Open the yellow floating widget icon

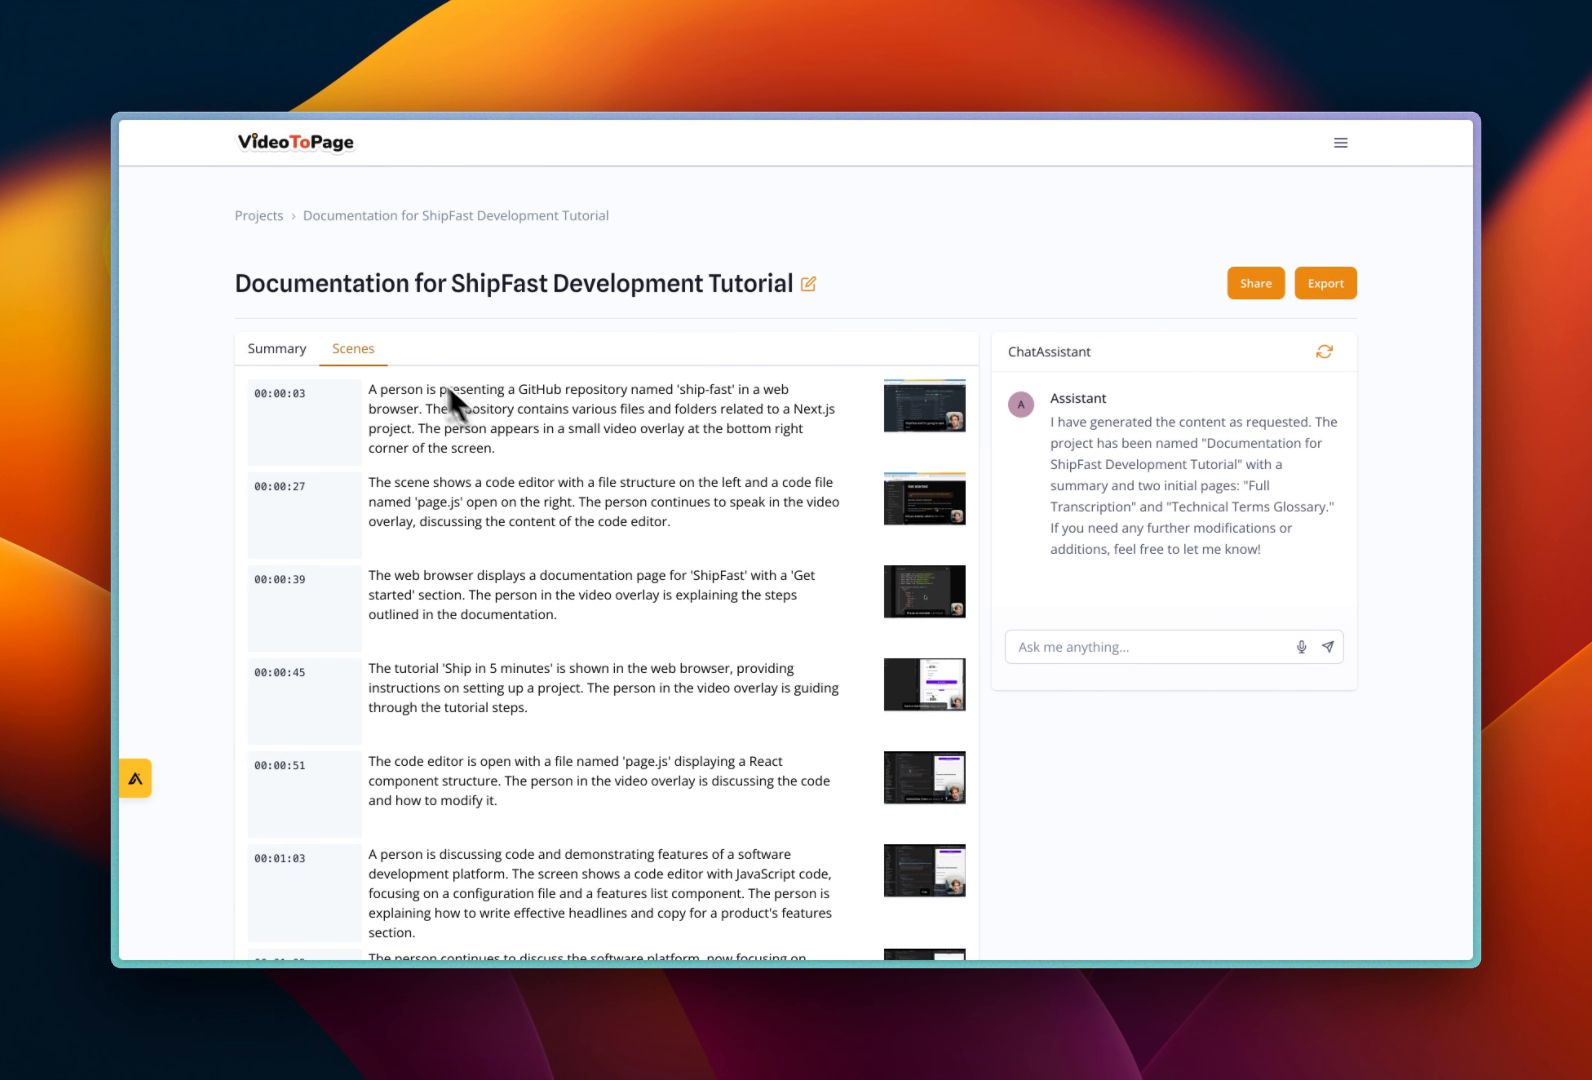tap(135, 778)
